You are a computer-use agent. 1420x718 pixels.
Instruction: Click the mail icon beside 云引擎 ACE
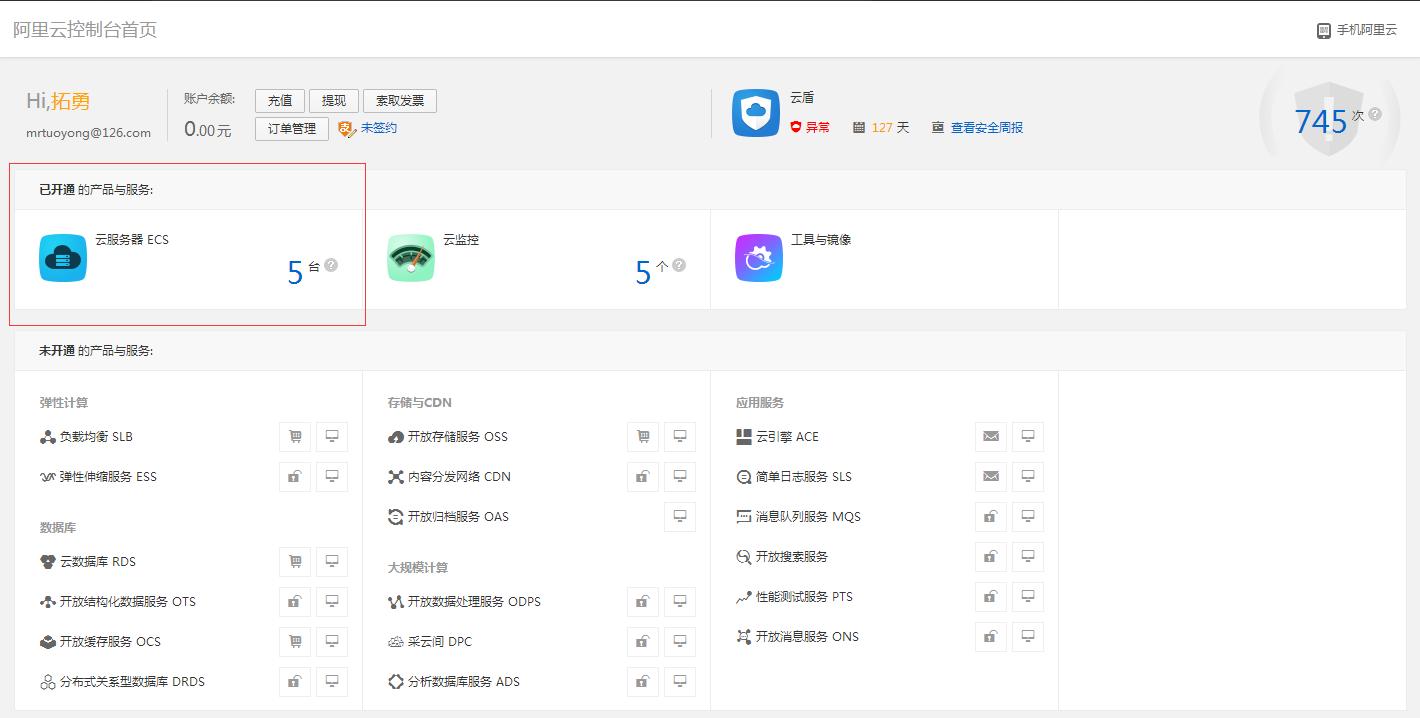pyautogui.click(x=990, y=436)
